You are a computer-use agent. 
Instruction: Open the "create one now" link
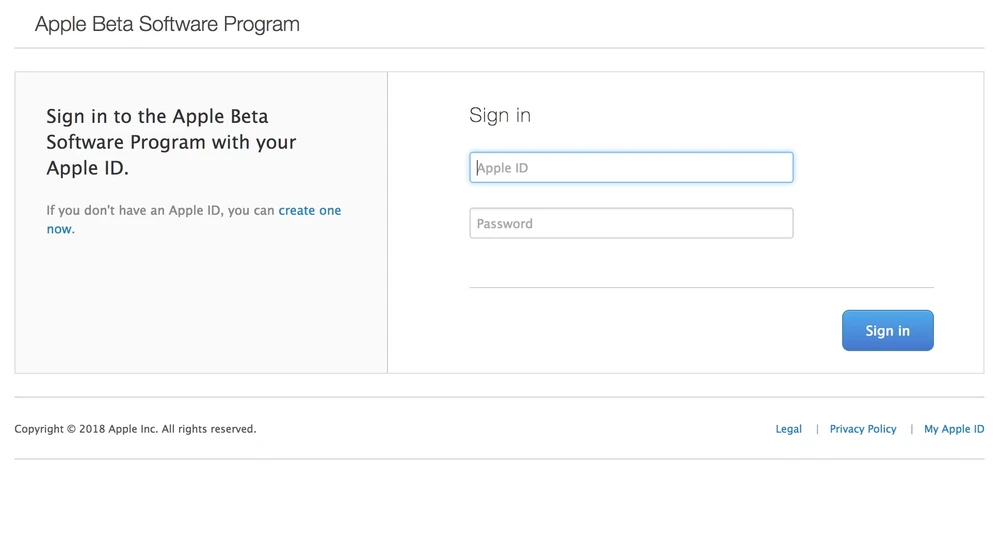[309, 211]
